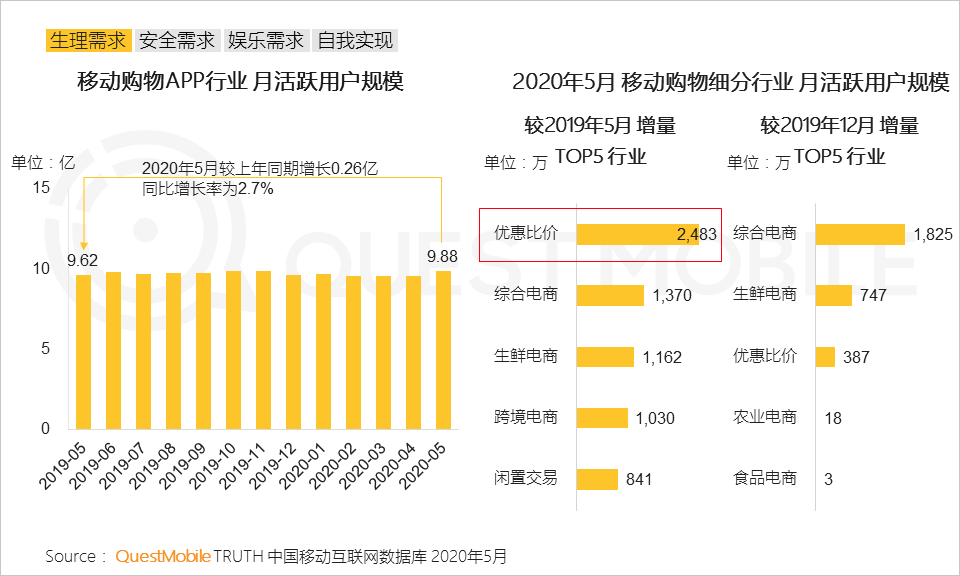
Task: Click the QuestMobile source link text
Action: pos(162,555)
